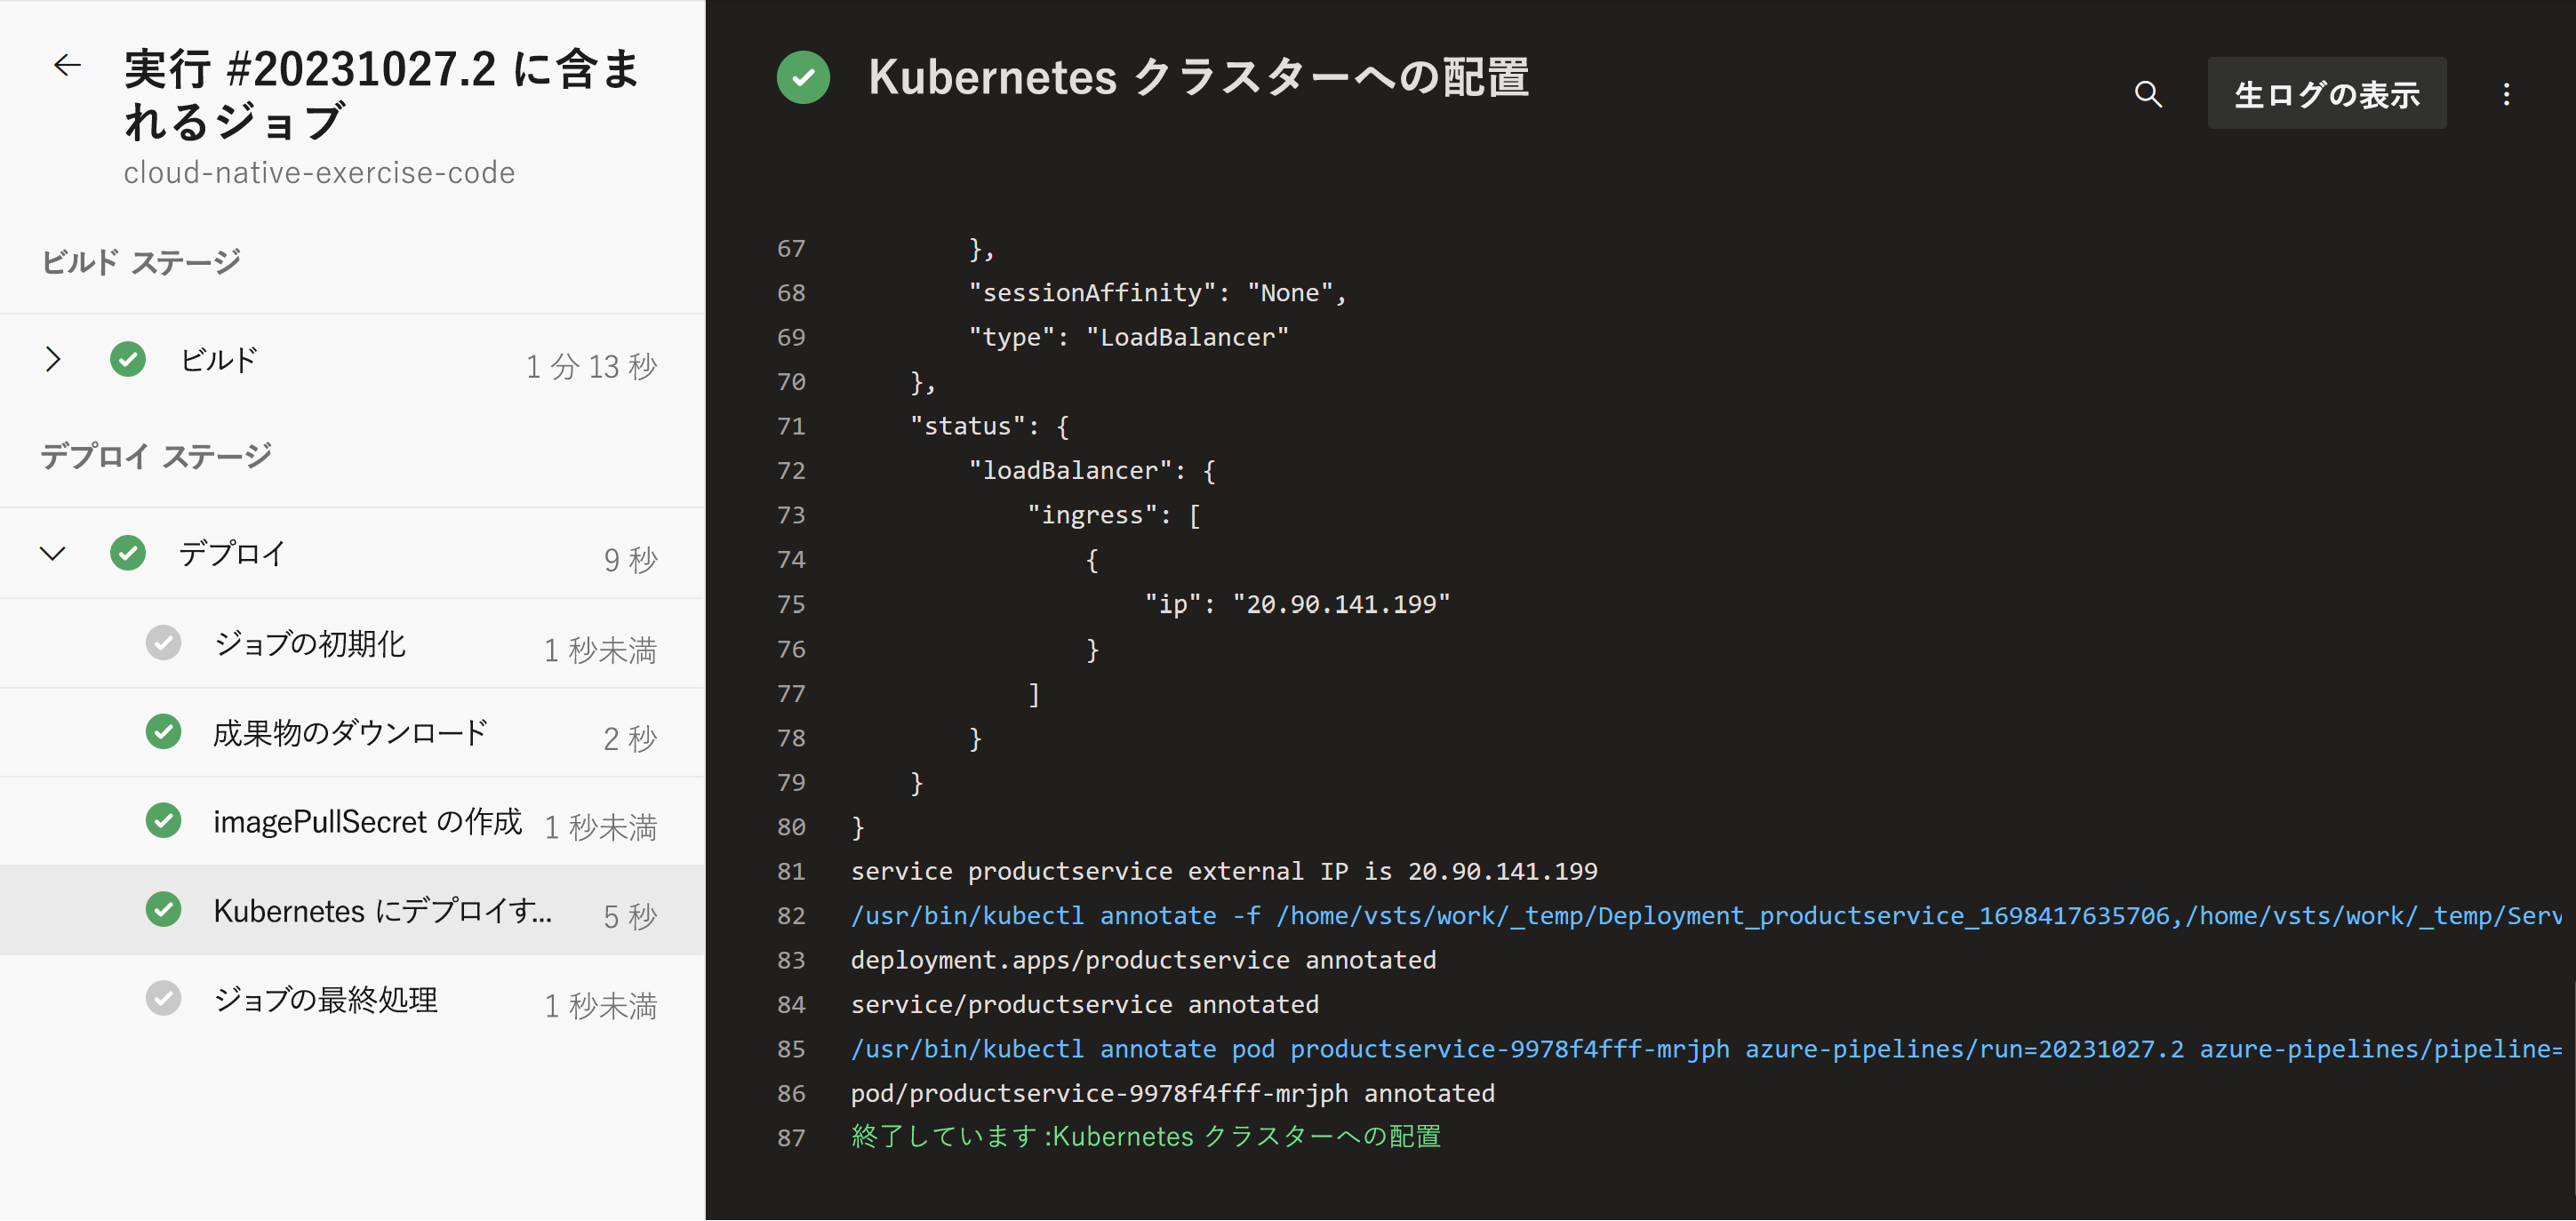Screen dimensions: 2576x1221
Task: Open the imagePullSecret の作成 step
Action: (367, 822)
